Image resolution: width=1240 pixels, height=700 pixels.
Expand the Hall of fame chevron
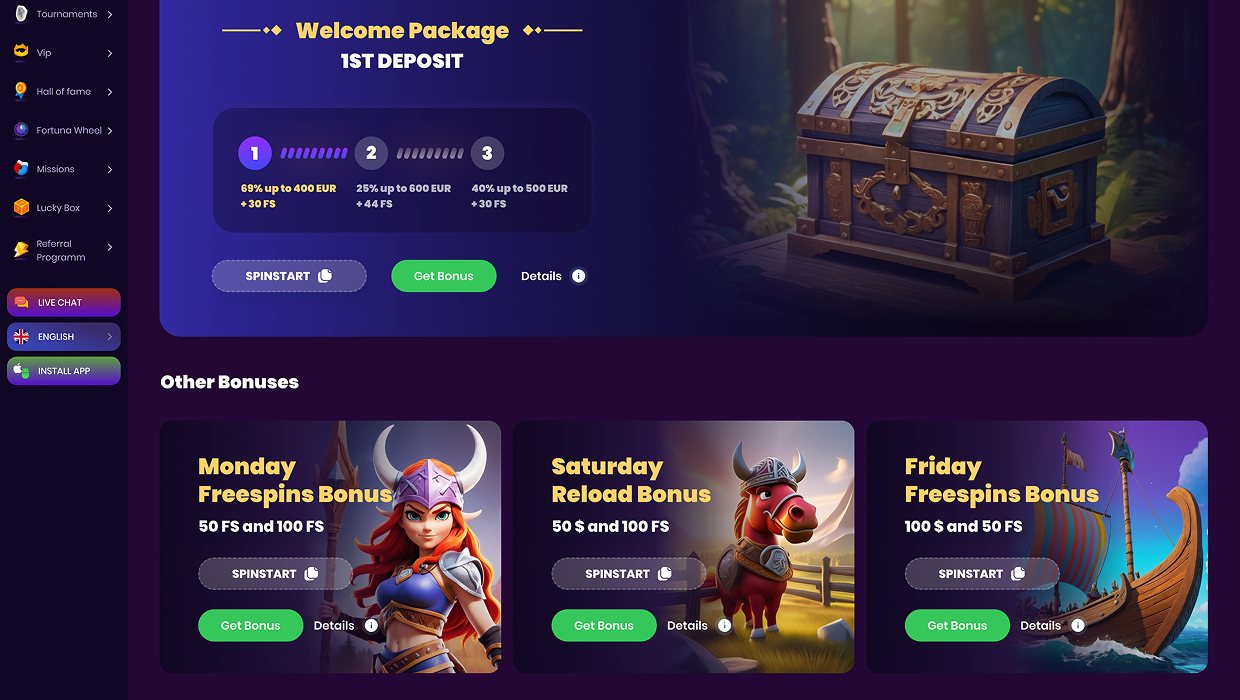tap(110, 92)
